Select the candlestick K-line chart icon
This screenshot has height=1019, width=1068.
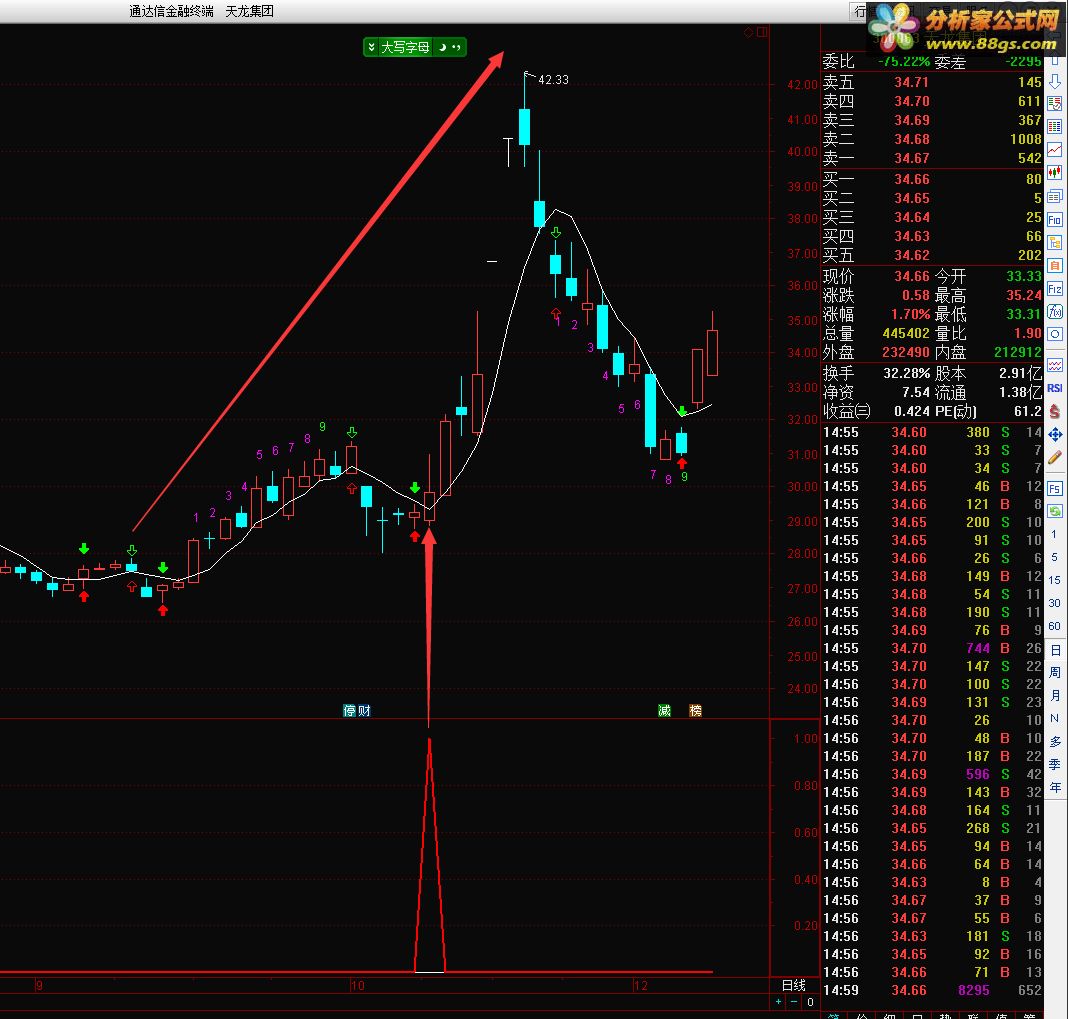pos(1054,173)
